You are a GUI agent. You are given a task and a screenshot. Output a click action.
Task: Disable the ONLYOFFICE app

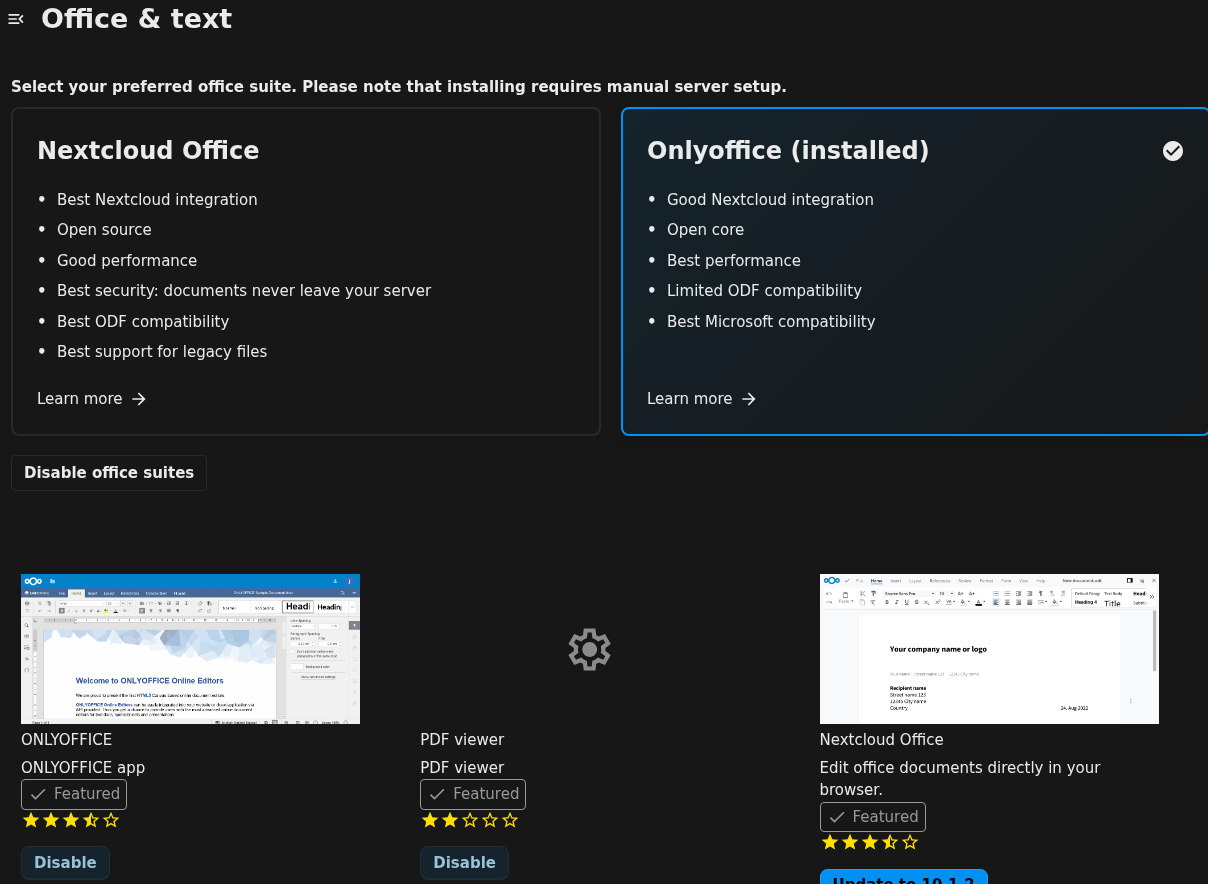pos(65,862)
